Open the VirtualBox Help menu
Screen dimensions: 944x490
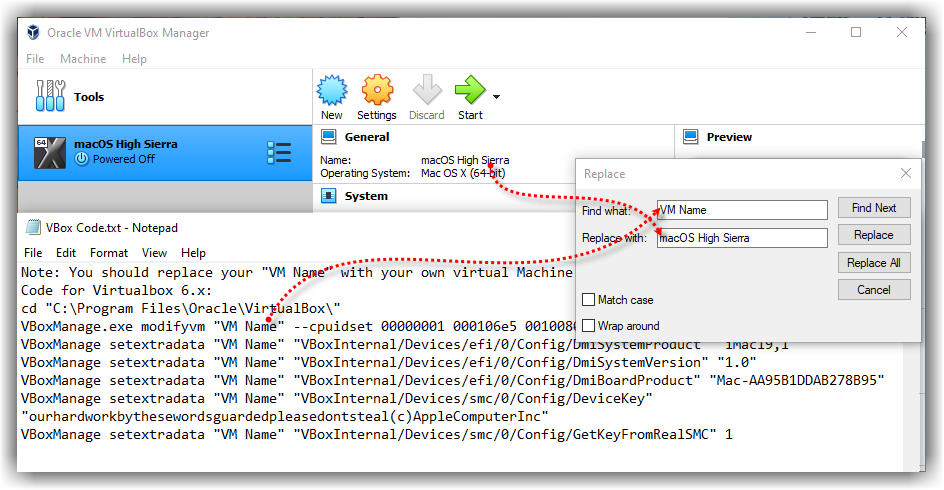point(134,58)
